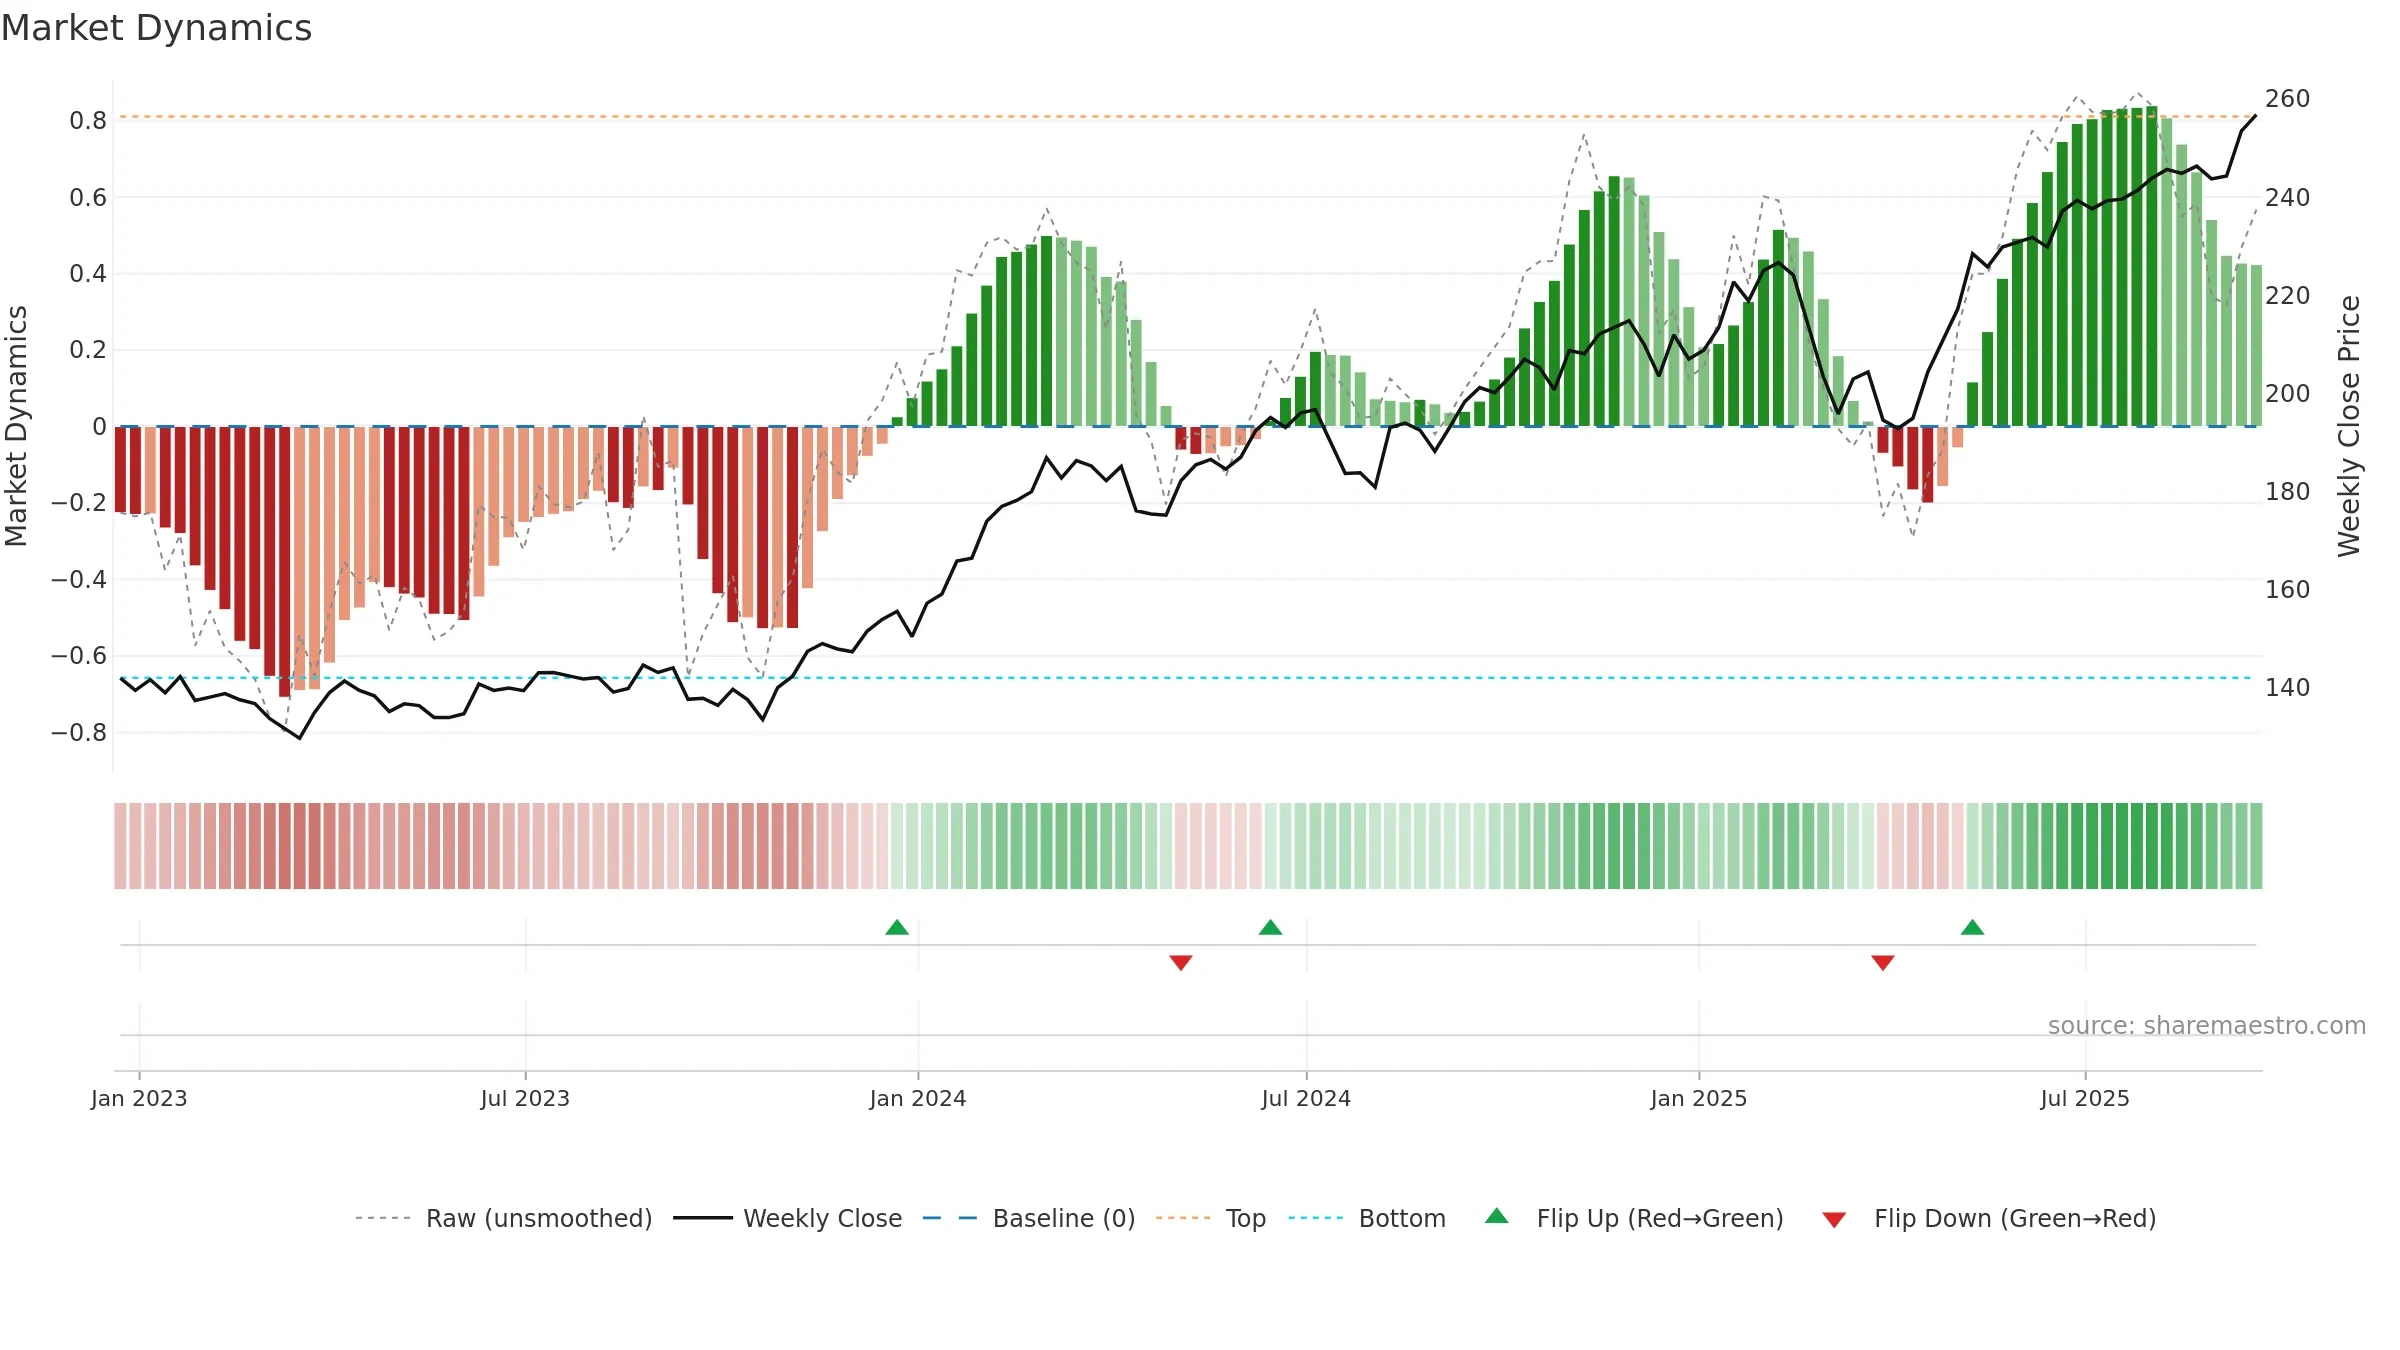The height and width of the screenshot is (1350, 2400).
Task: Toggle the Weekly Close legend entry
Action: point(788,1218)
